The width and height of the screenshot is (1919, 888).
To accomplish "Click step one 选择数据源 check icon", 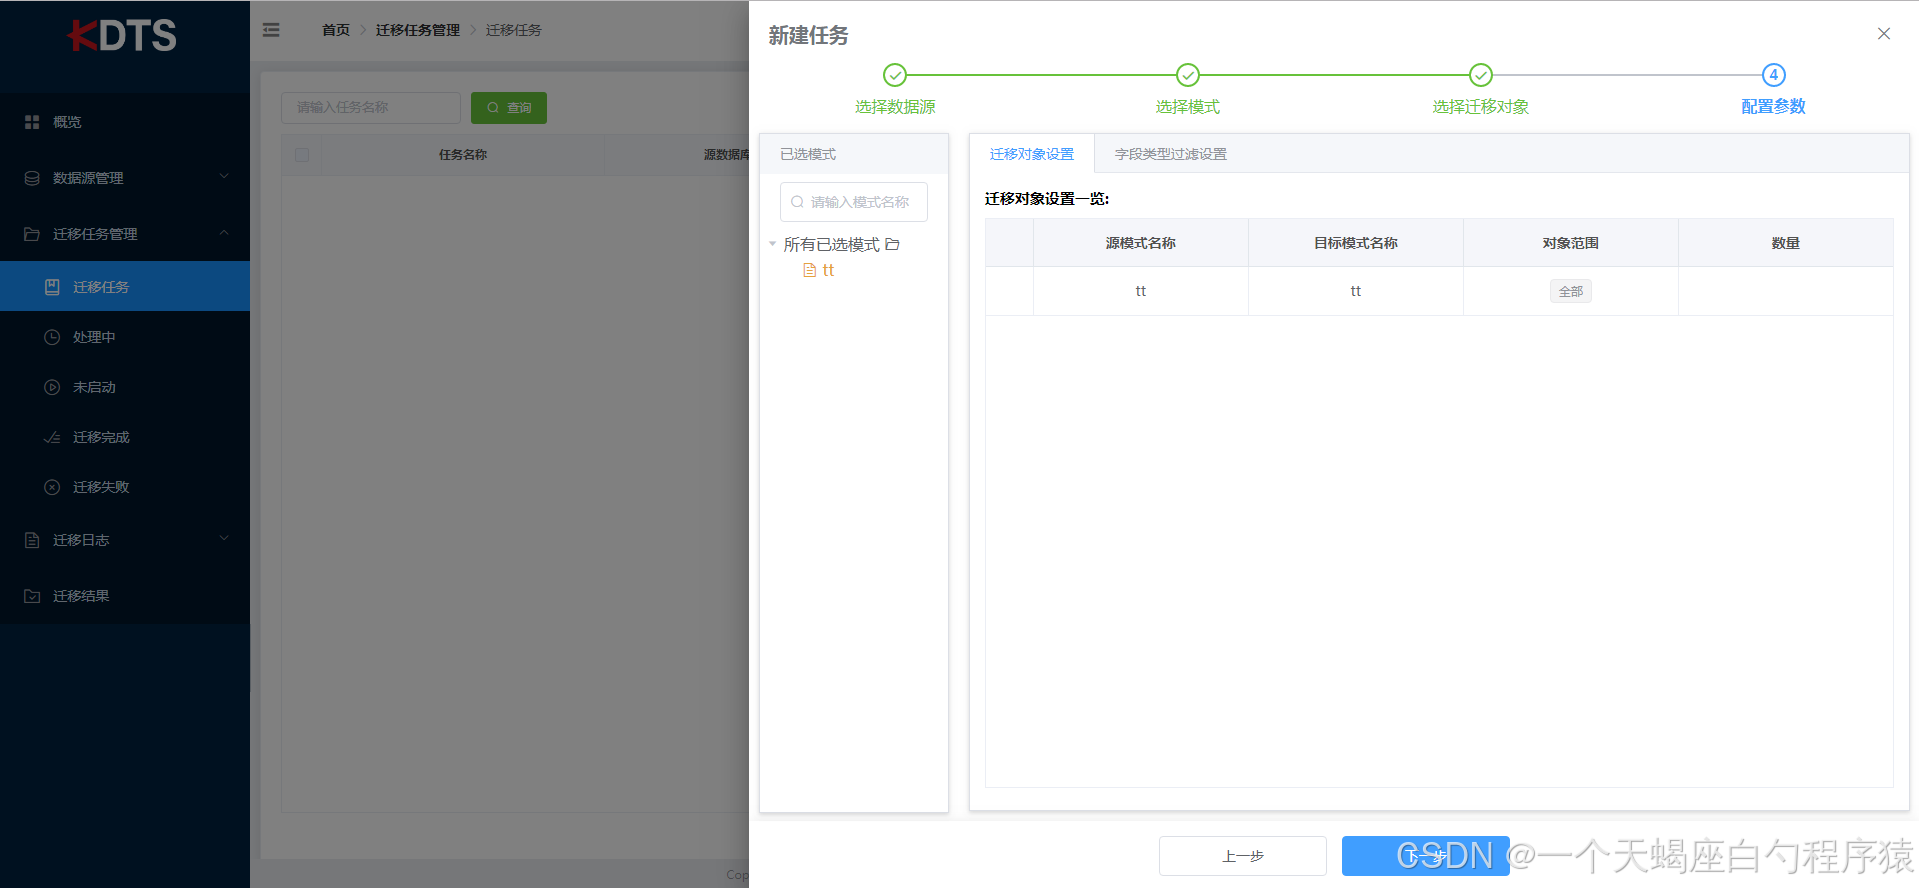I will (895, 75).
